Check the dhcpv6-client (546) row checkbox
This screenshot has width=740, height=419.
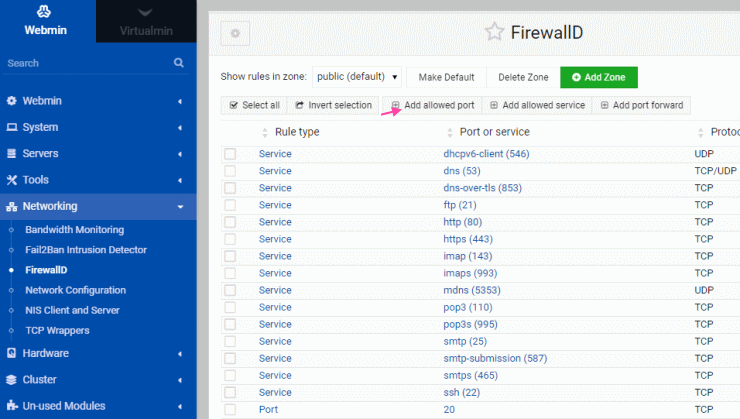click(230, 154)
